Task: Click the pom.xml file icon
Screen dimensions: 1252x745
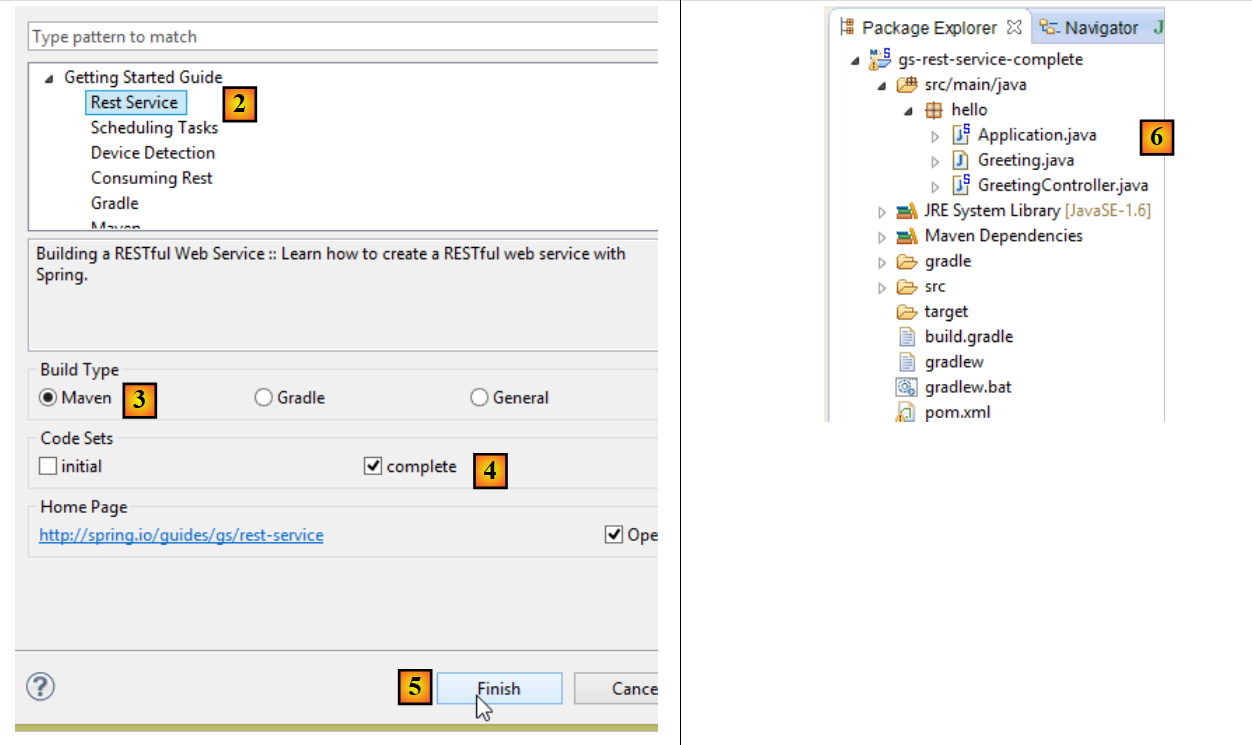Action: click(907, 412)
